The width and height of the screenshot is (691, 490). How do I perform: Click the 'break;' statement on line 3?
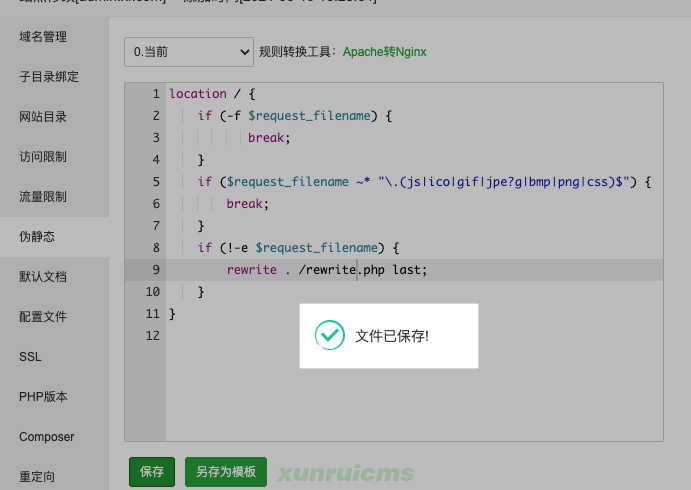(x=269, y=138)
